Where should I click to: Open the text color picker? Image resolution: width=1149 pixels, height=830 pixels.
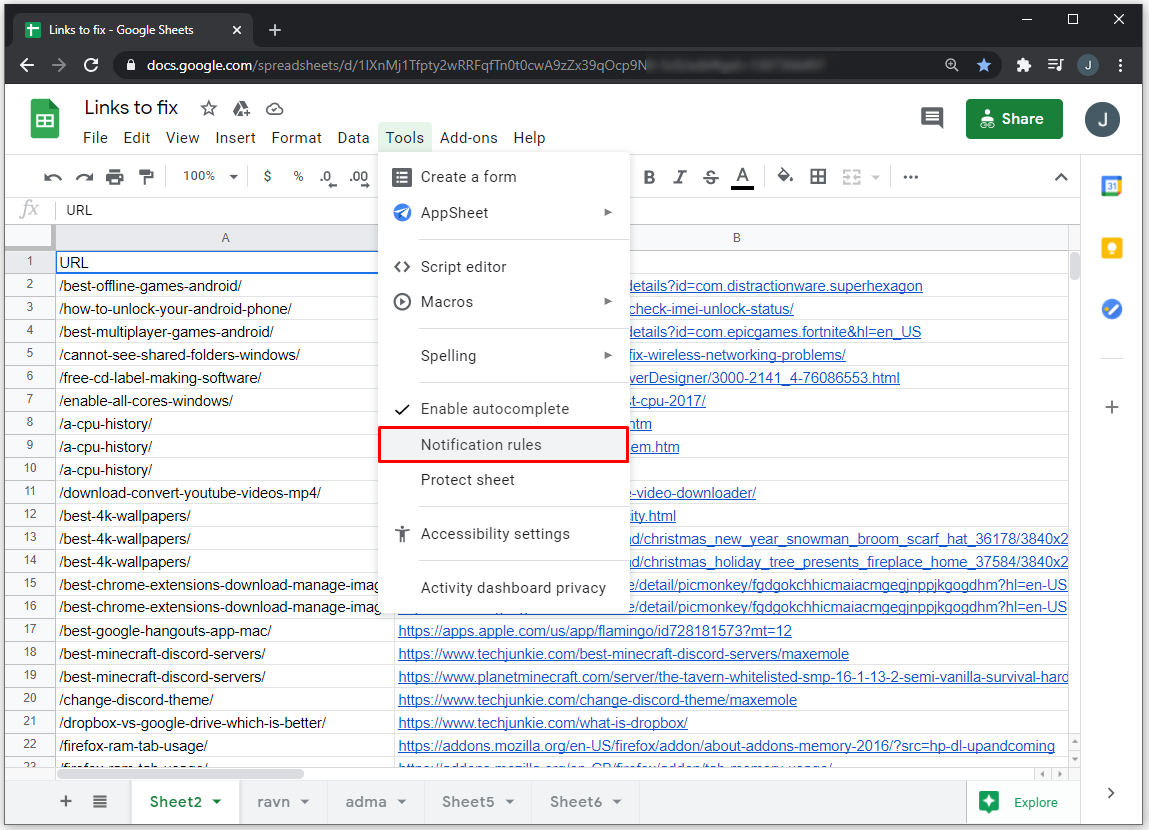point(742,177)
